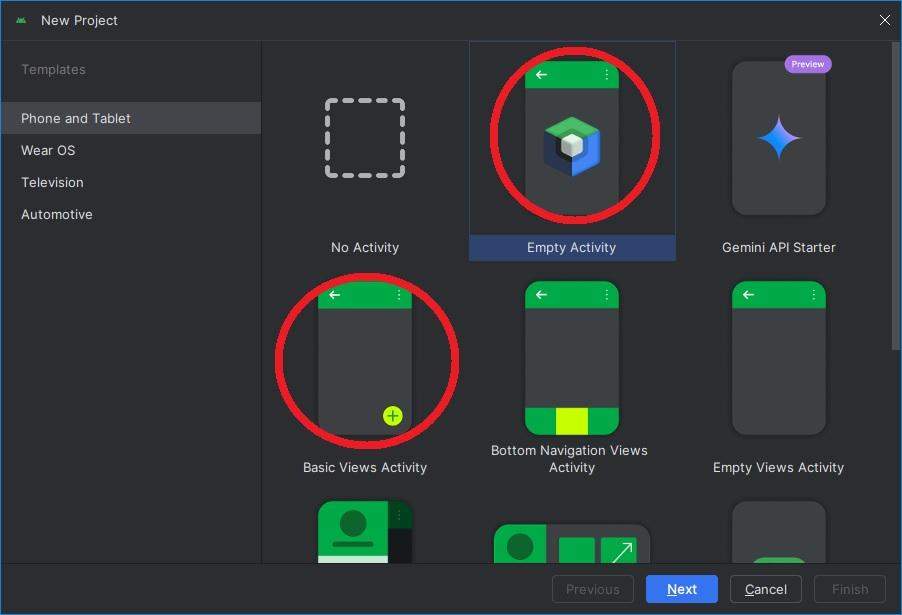
Task: Click the disabled Previous button
Action: point(592,589)
